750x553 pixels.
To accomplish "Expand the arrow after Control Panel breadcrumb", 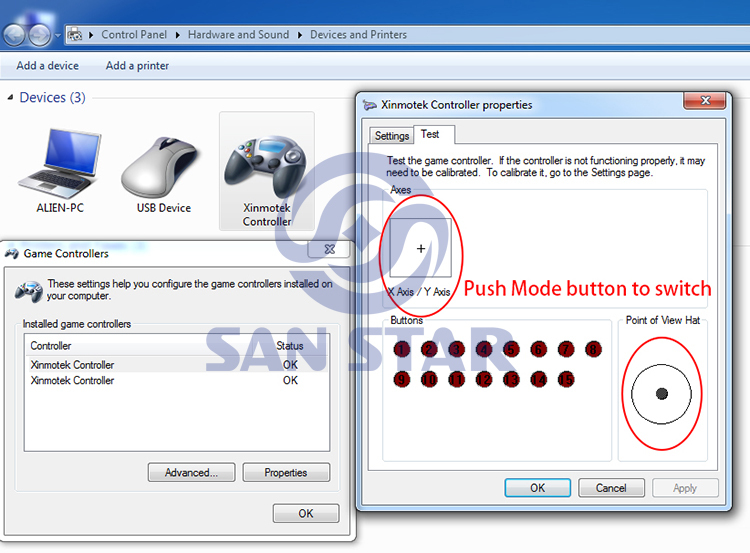I will coord(177,35).
